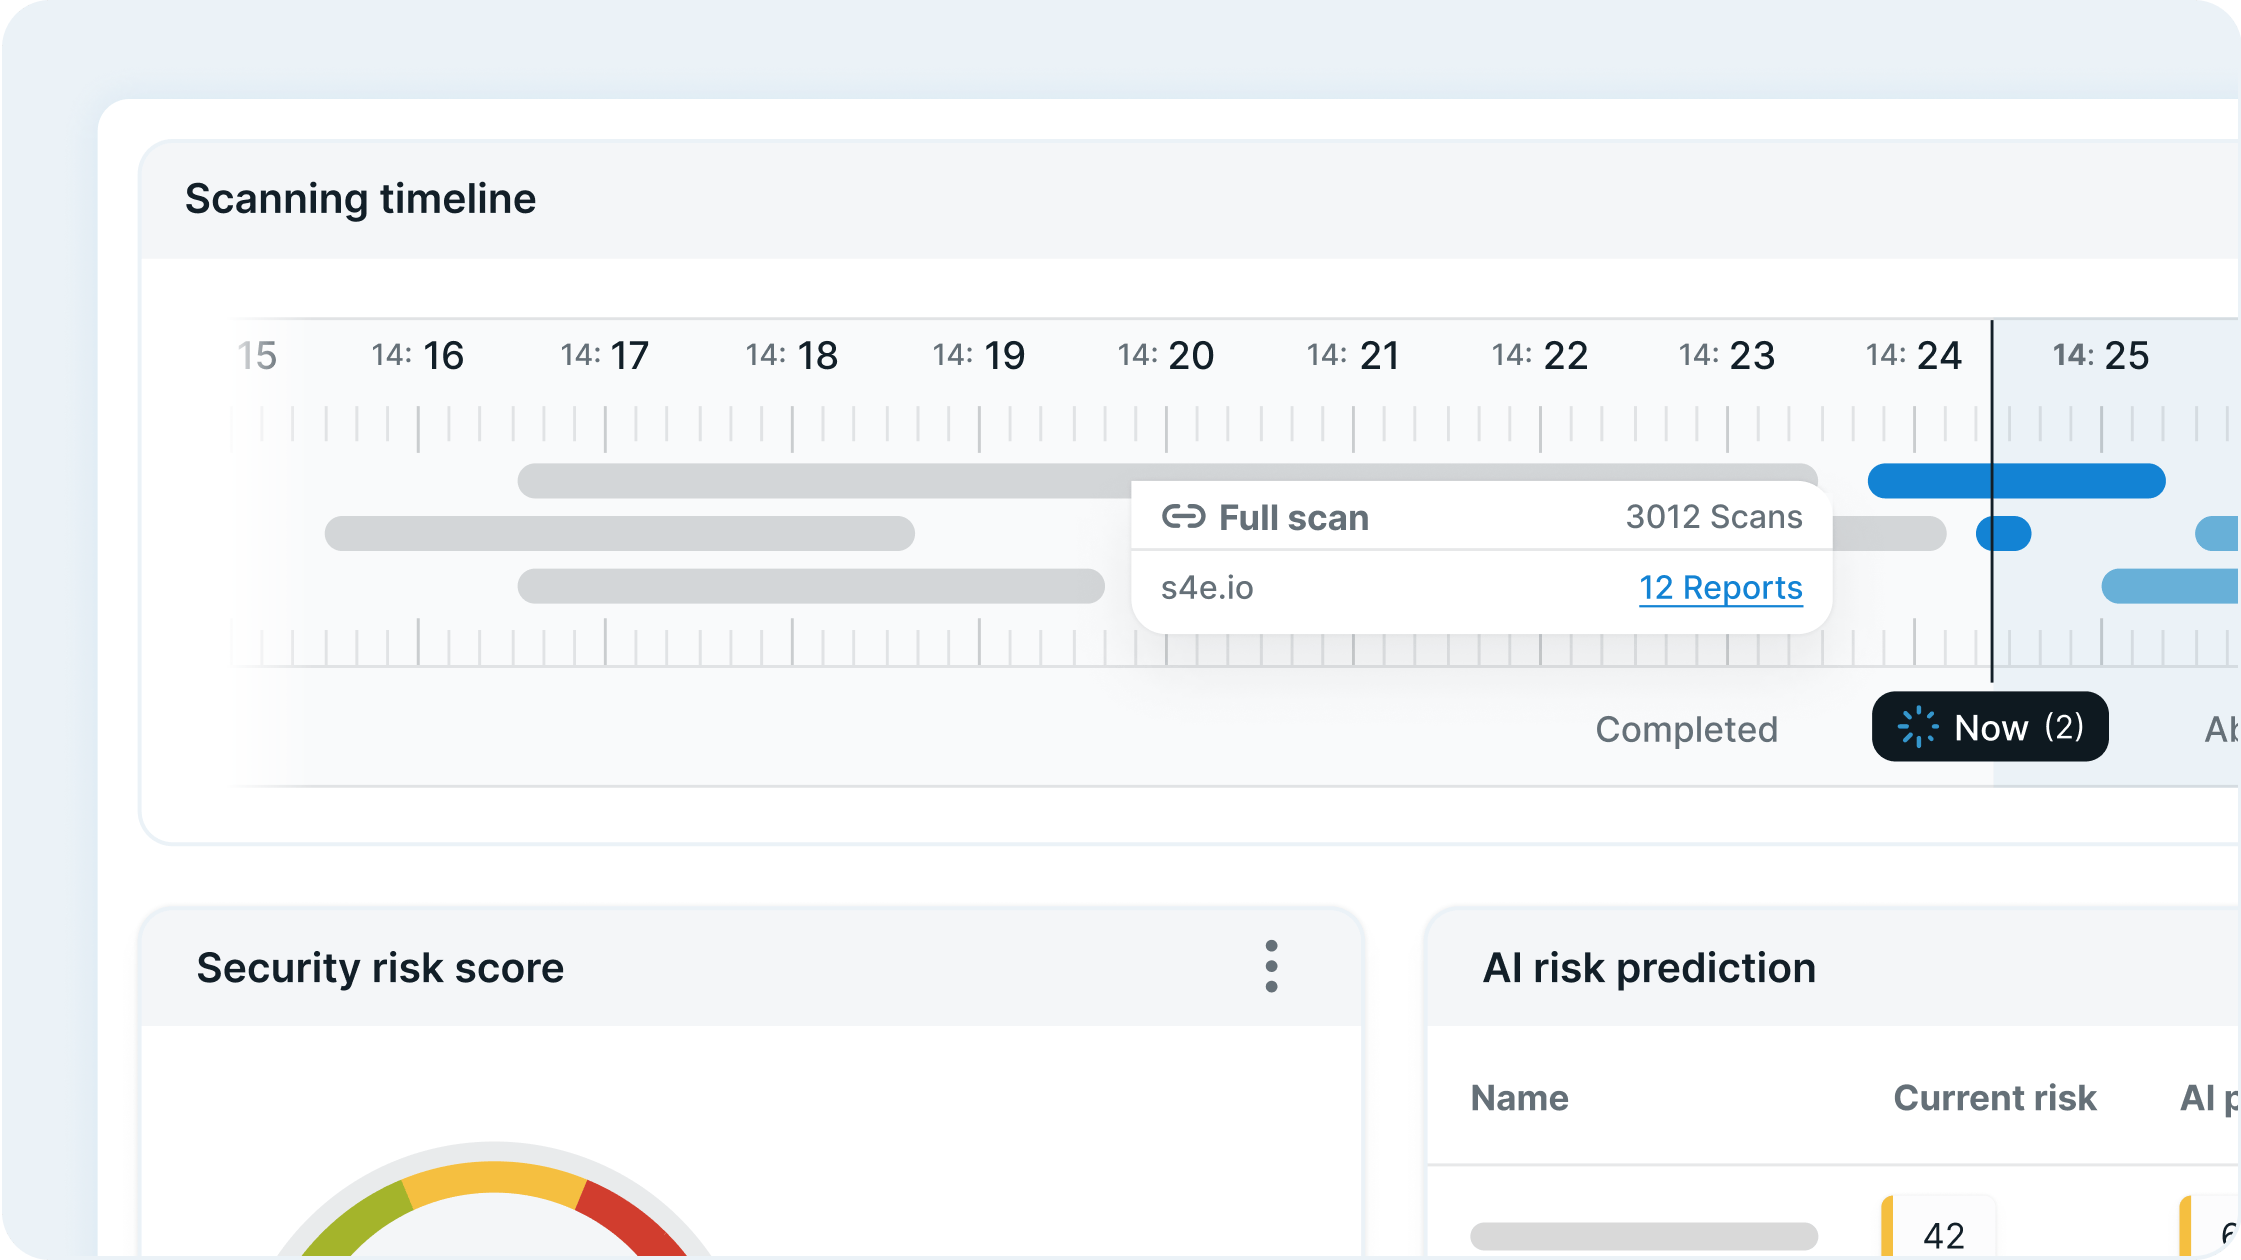The height and width of the screenshot is (1260, 2241).
Task: Jump to 14:16 on the timeline
Action: [x=418, y=356]
